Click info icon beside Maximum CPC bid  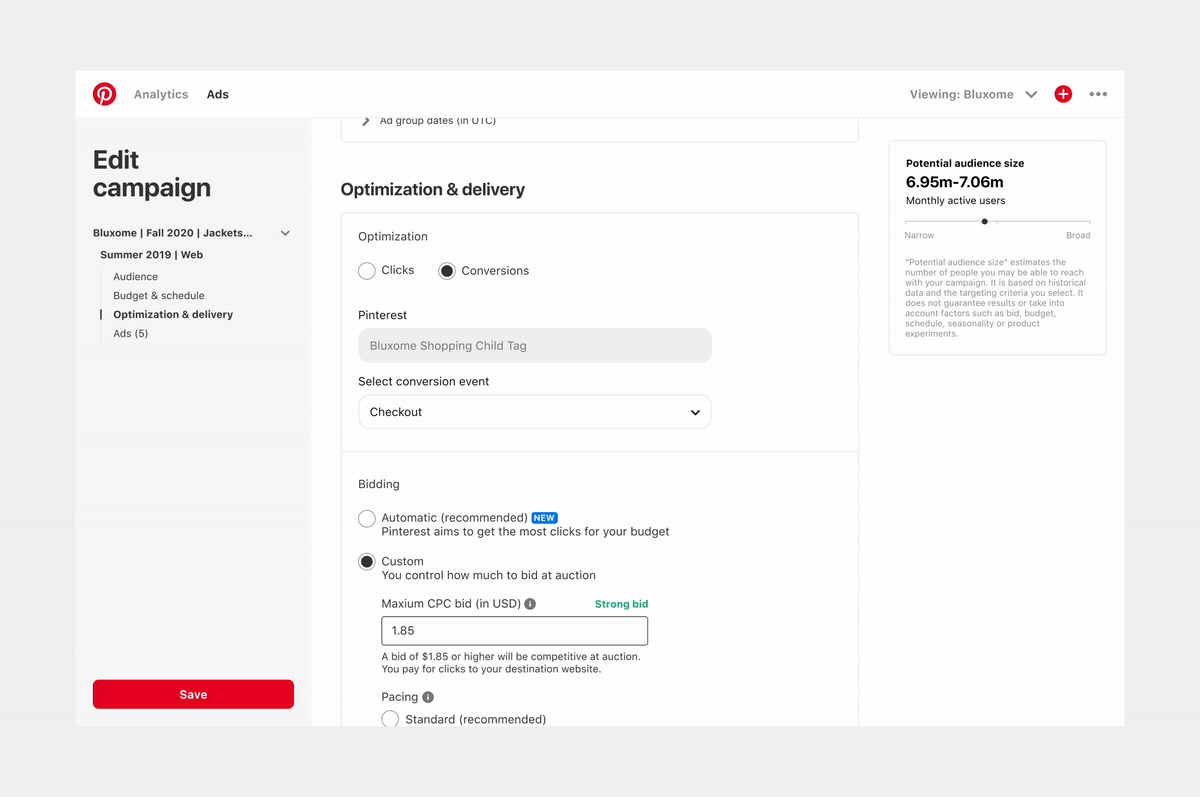(530, 604)
